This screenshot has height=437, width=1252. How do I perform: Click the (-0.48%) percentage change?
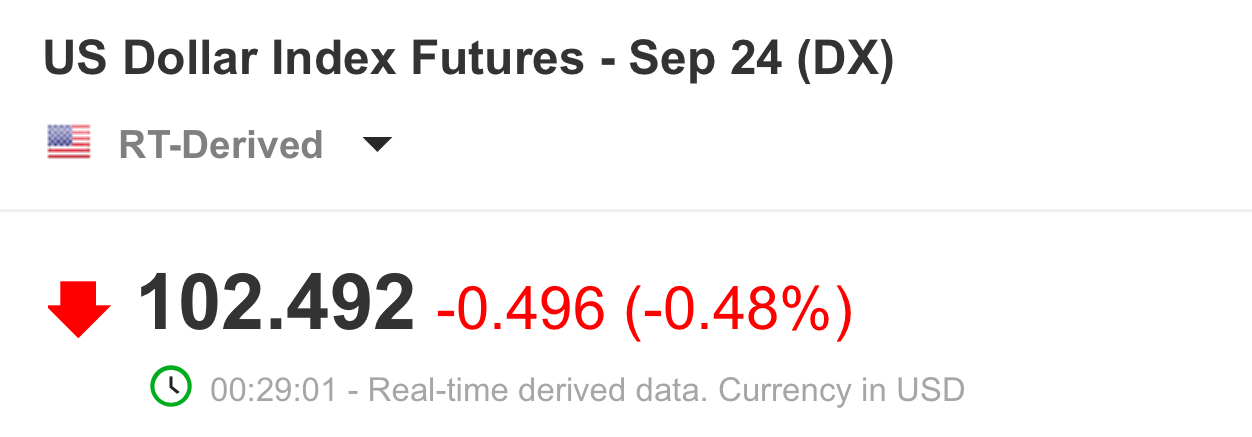point(739,309)
